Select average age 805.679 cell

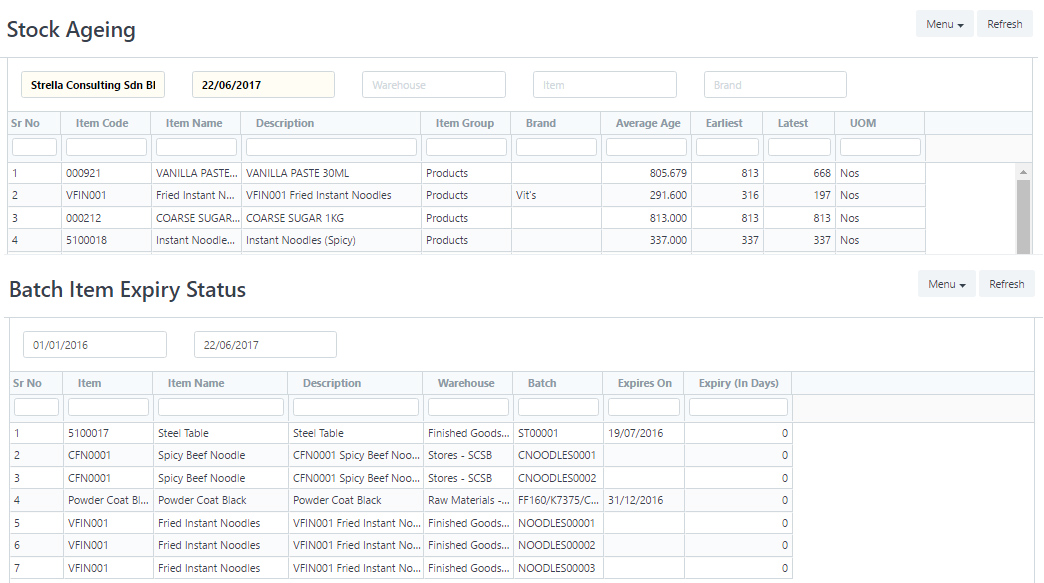pos(647,173)
